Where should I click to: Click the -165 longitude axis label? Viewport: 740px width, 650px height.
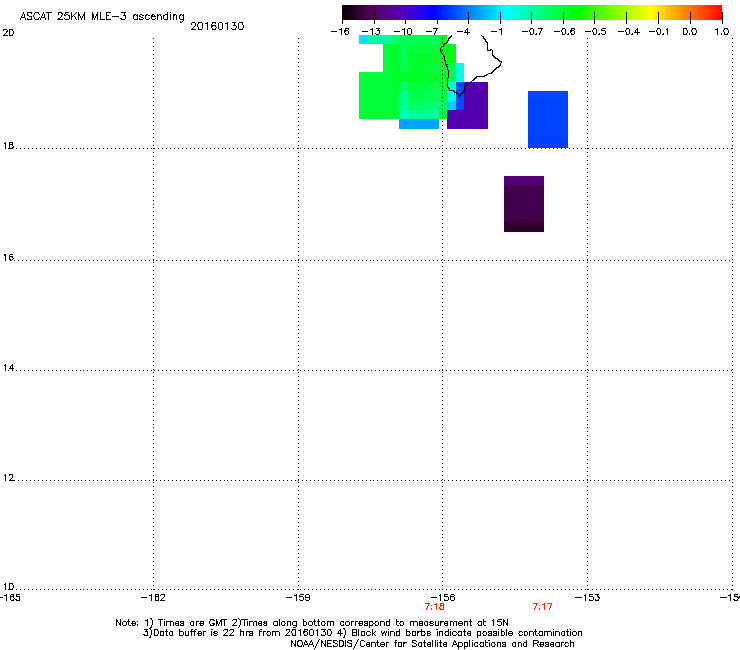9,598
